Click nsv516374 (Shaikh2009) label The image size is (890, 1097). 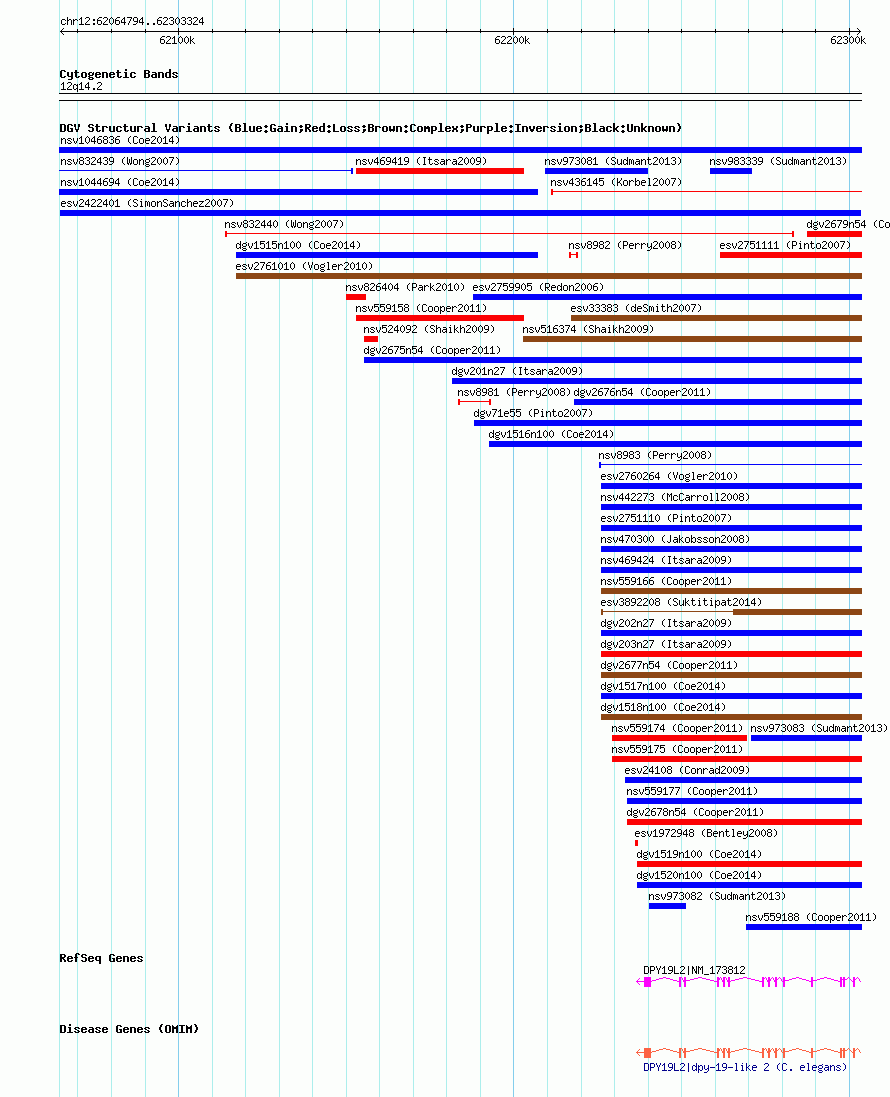tap(588, 329)
